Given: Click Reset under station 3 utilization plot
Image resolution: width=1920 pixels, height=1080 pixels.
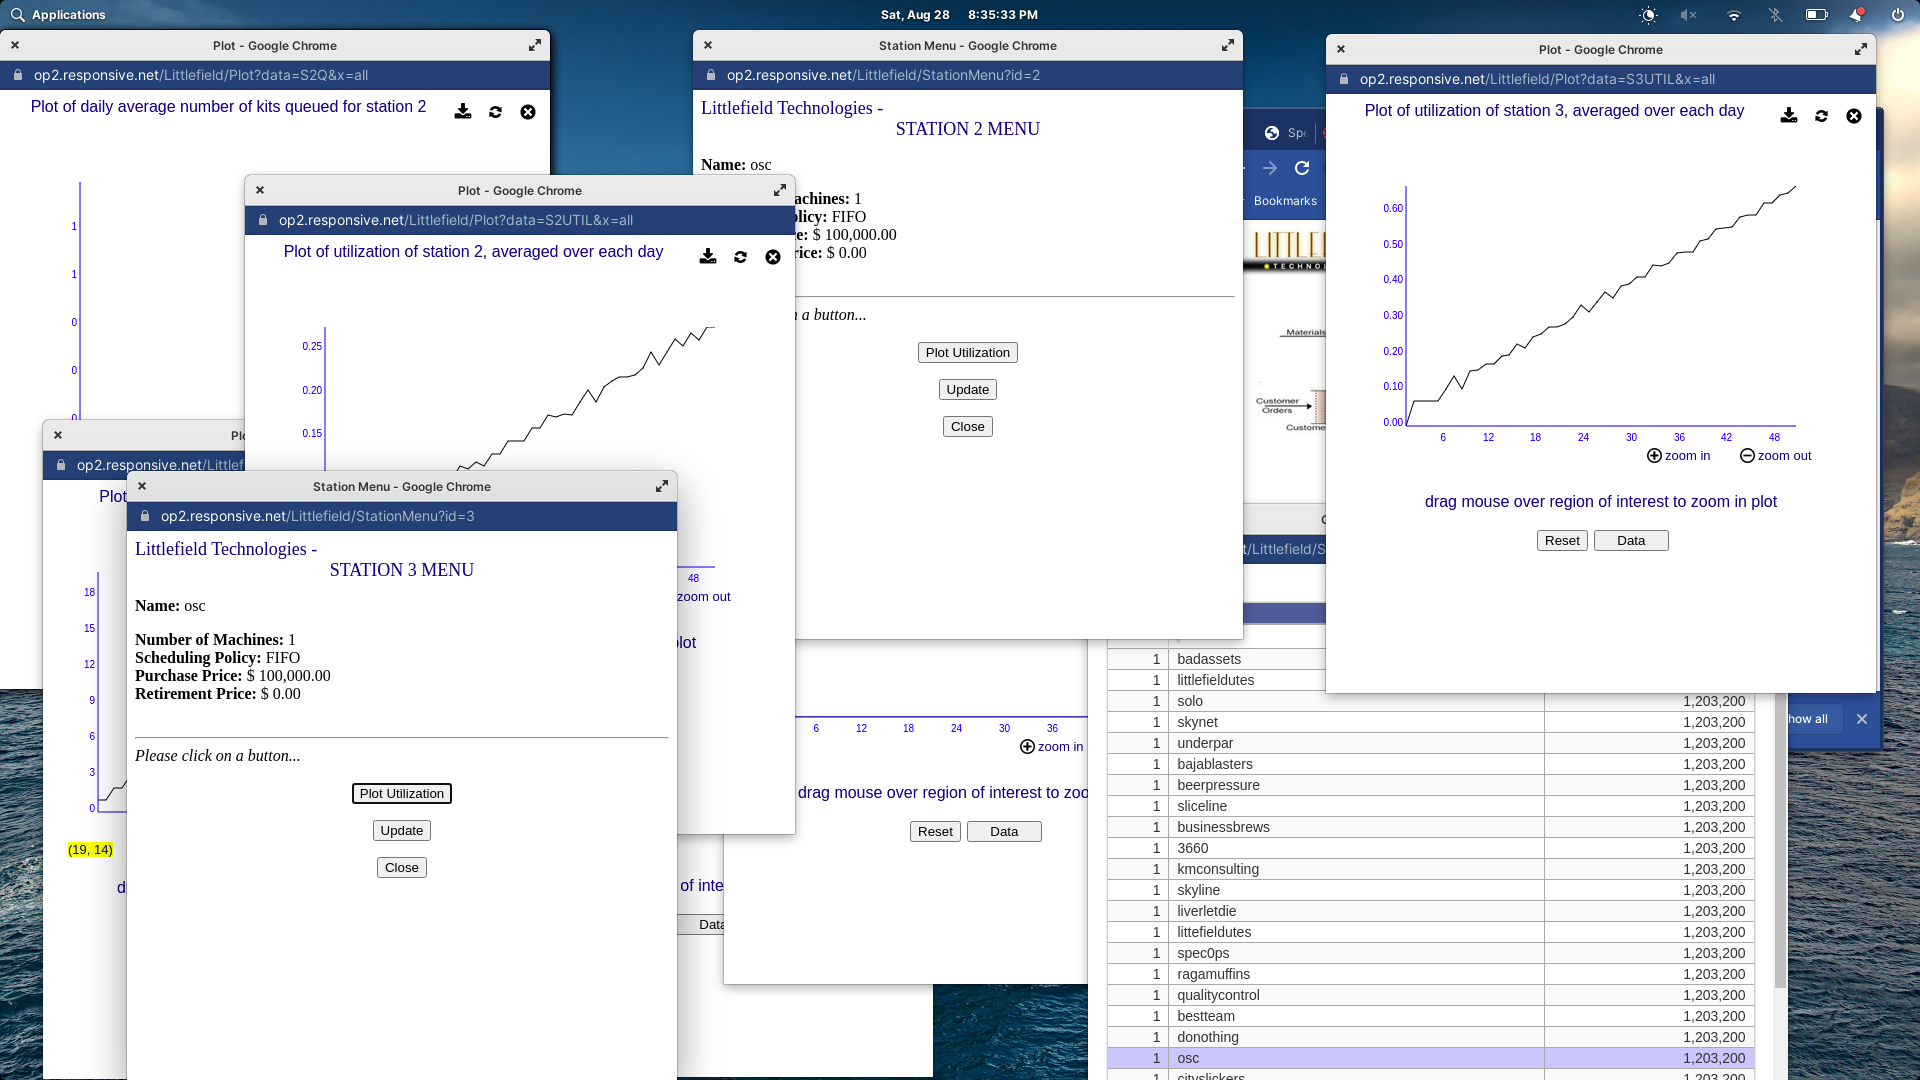Looking at the screenshot, I should tap(1561, 541).
